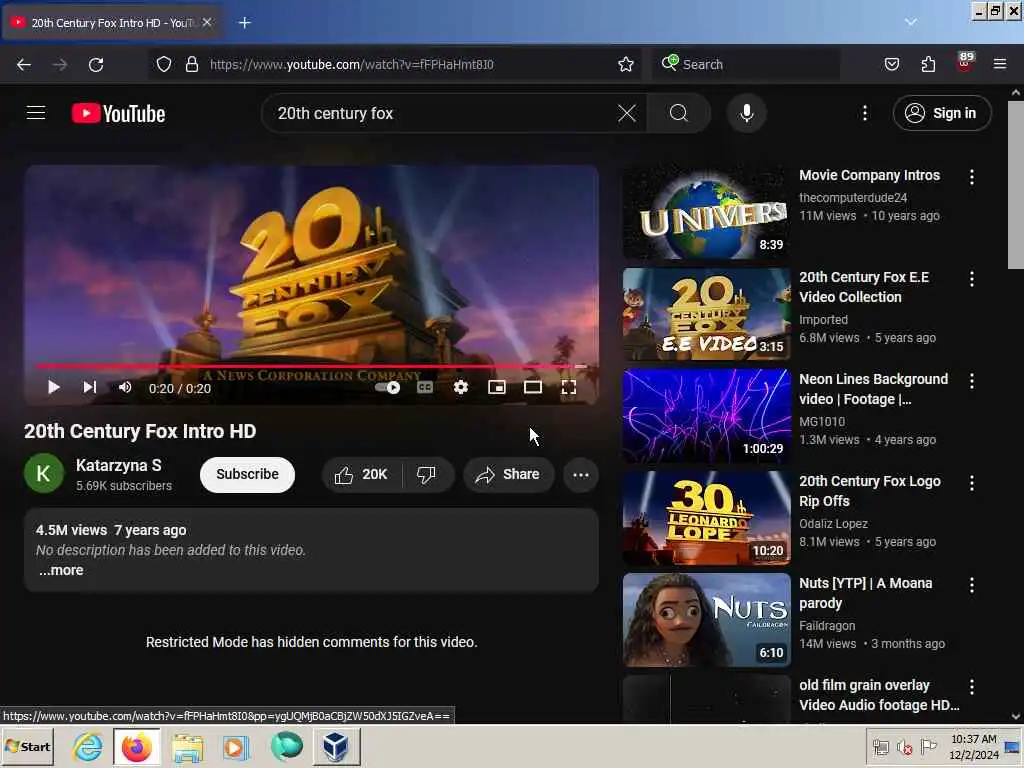Open extension icon with 89 badge

965,63
